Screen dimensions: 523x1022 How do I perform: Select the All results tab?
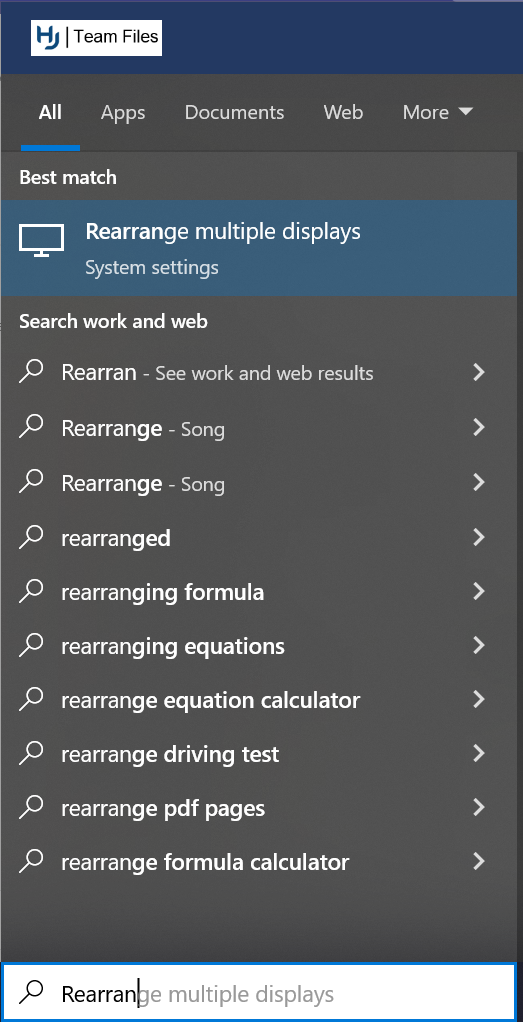(50, 112)
